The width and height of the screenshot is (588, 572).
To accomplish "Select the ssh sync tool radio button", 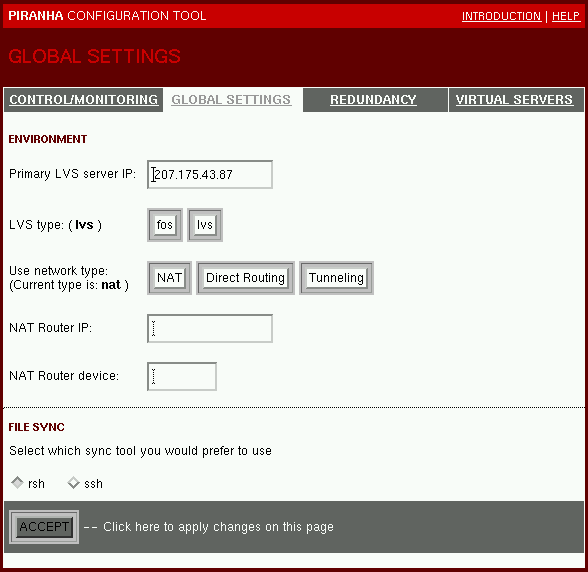I will coord(74,483).
